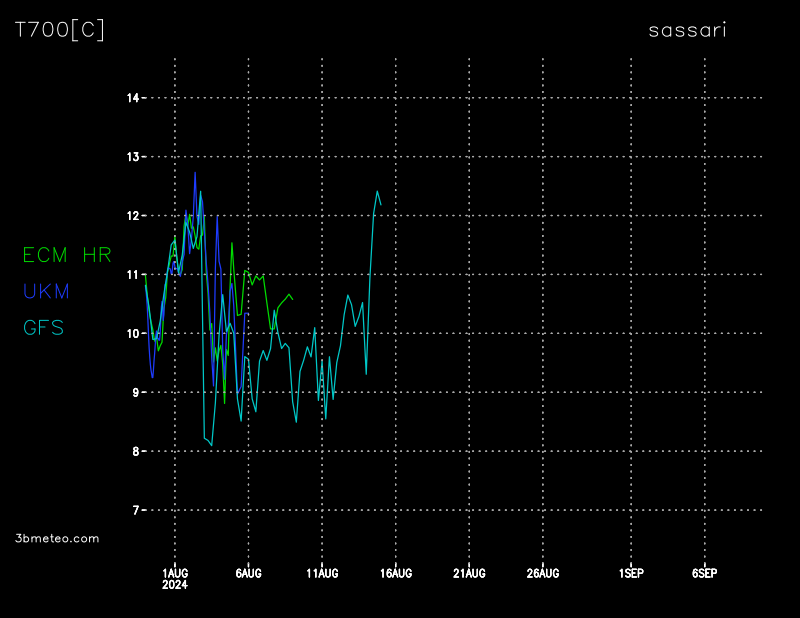The width and height of the screenshot is (800, 618).
Task: Click the 11AUG date axis label
Action: point(322,573)
